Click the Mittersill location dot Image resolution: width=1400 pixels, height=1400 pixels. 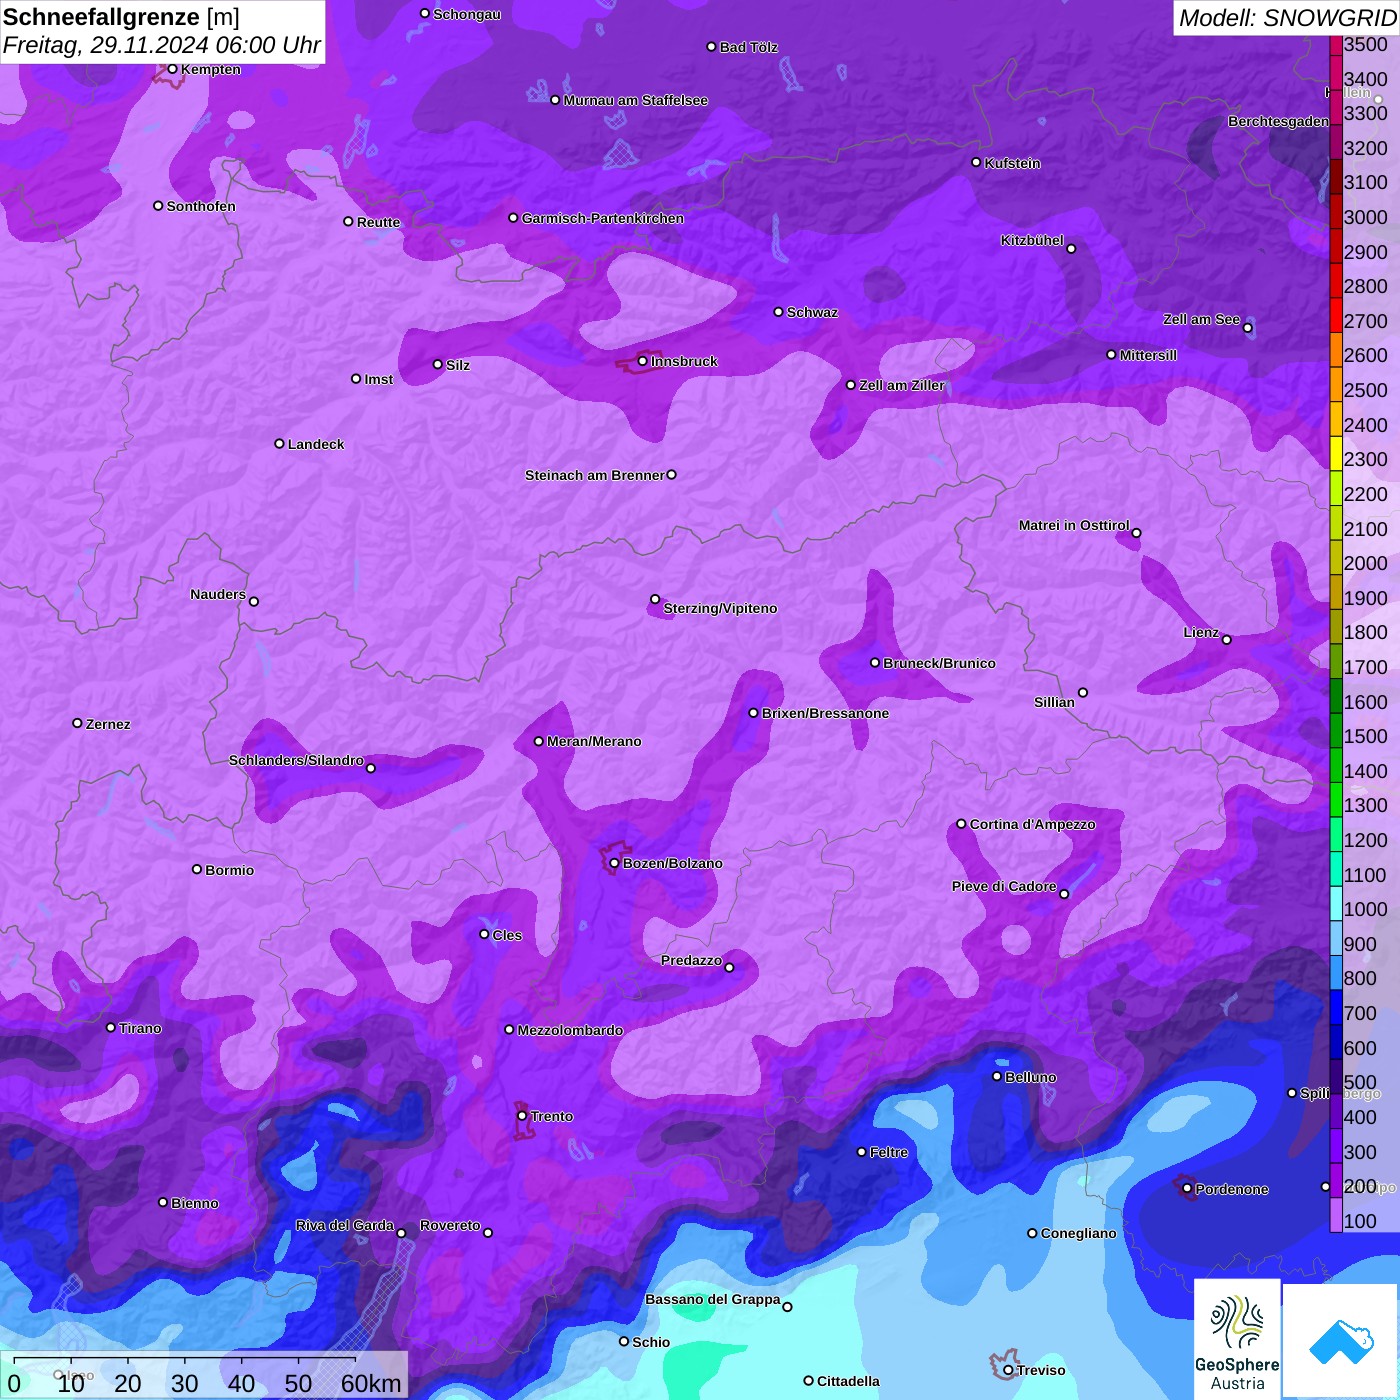click(x=1111, y=354)
